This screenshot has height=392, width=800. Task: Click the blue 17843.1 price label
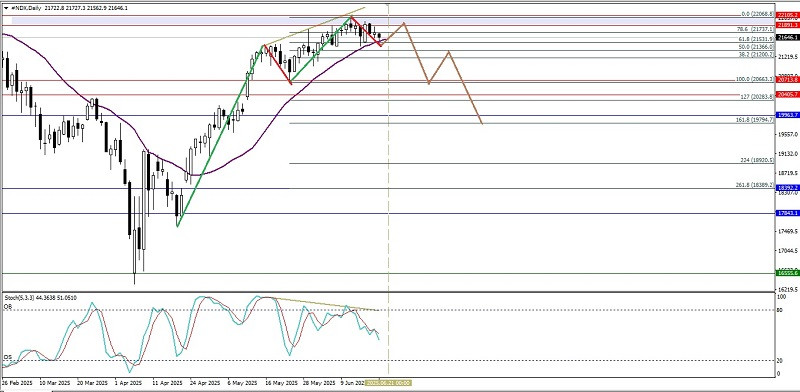click(x=787, y=213)
